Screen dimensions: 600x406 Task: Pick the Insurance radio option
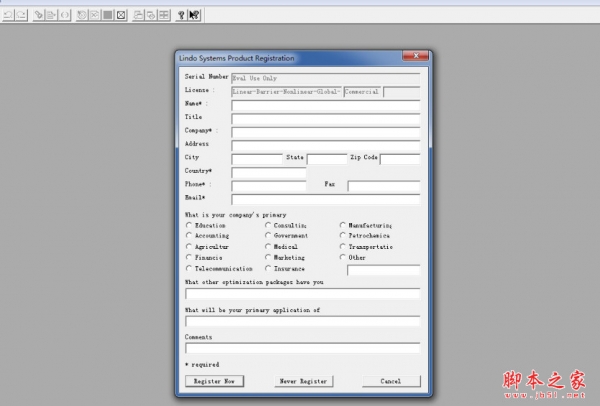click(268, 268)
